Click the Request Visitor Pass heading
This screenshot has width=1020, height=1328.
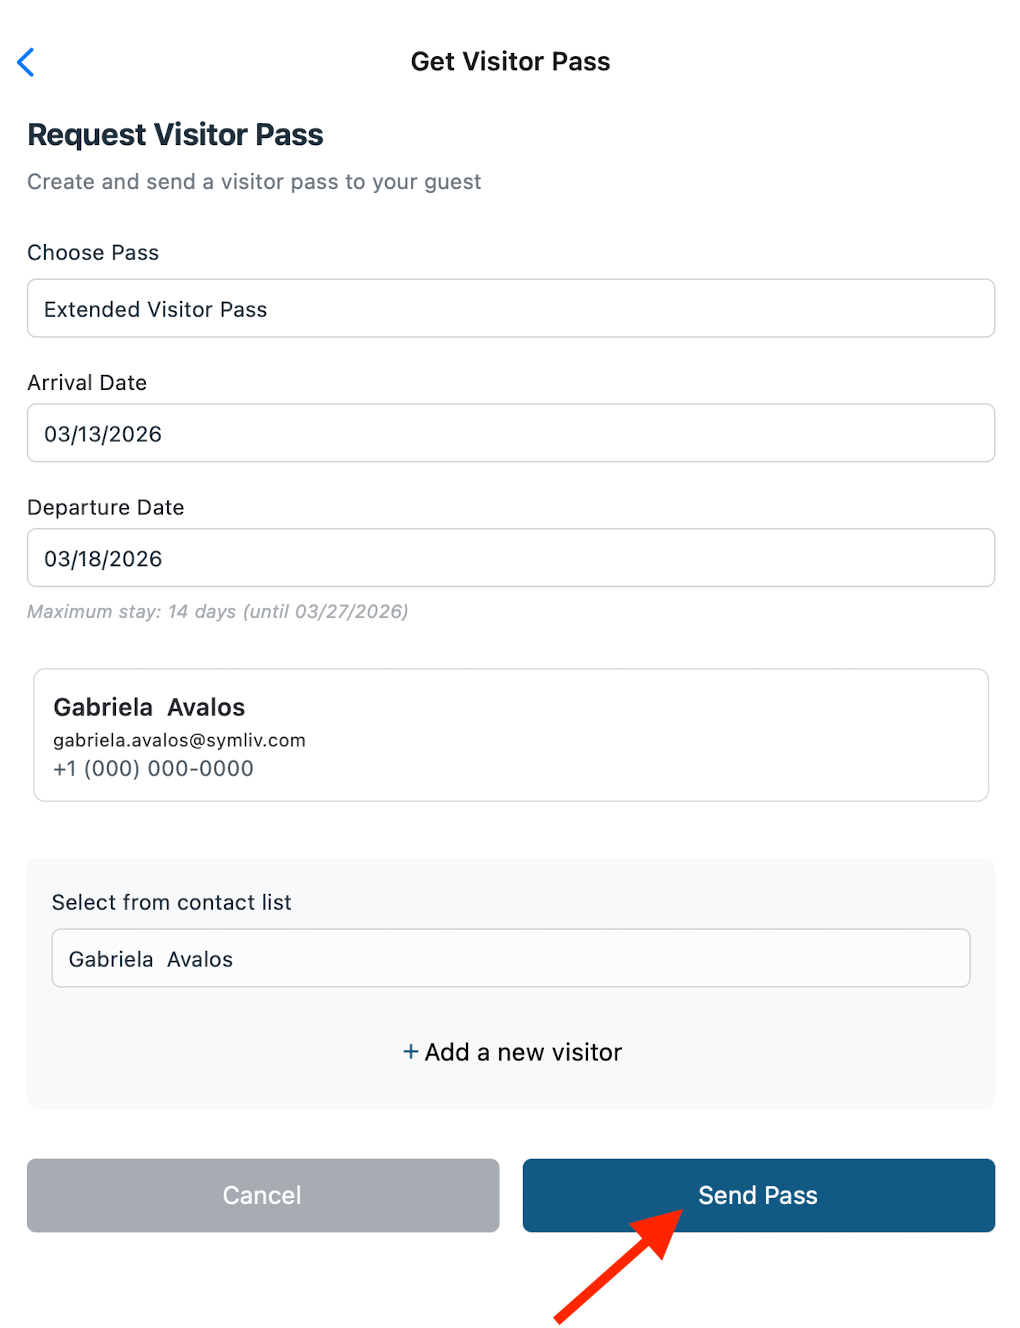pyautogui.click(x=175, y=135)
